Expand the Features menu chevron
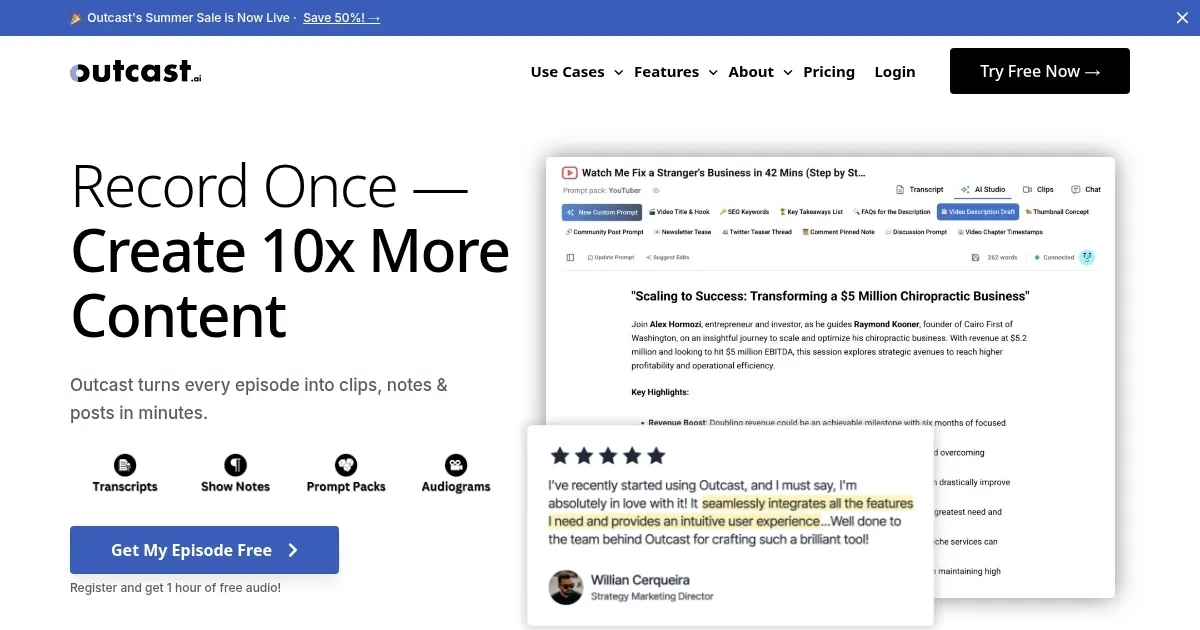 coord(713,72)
